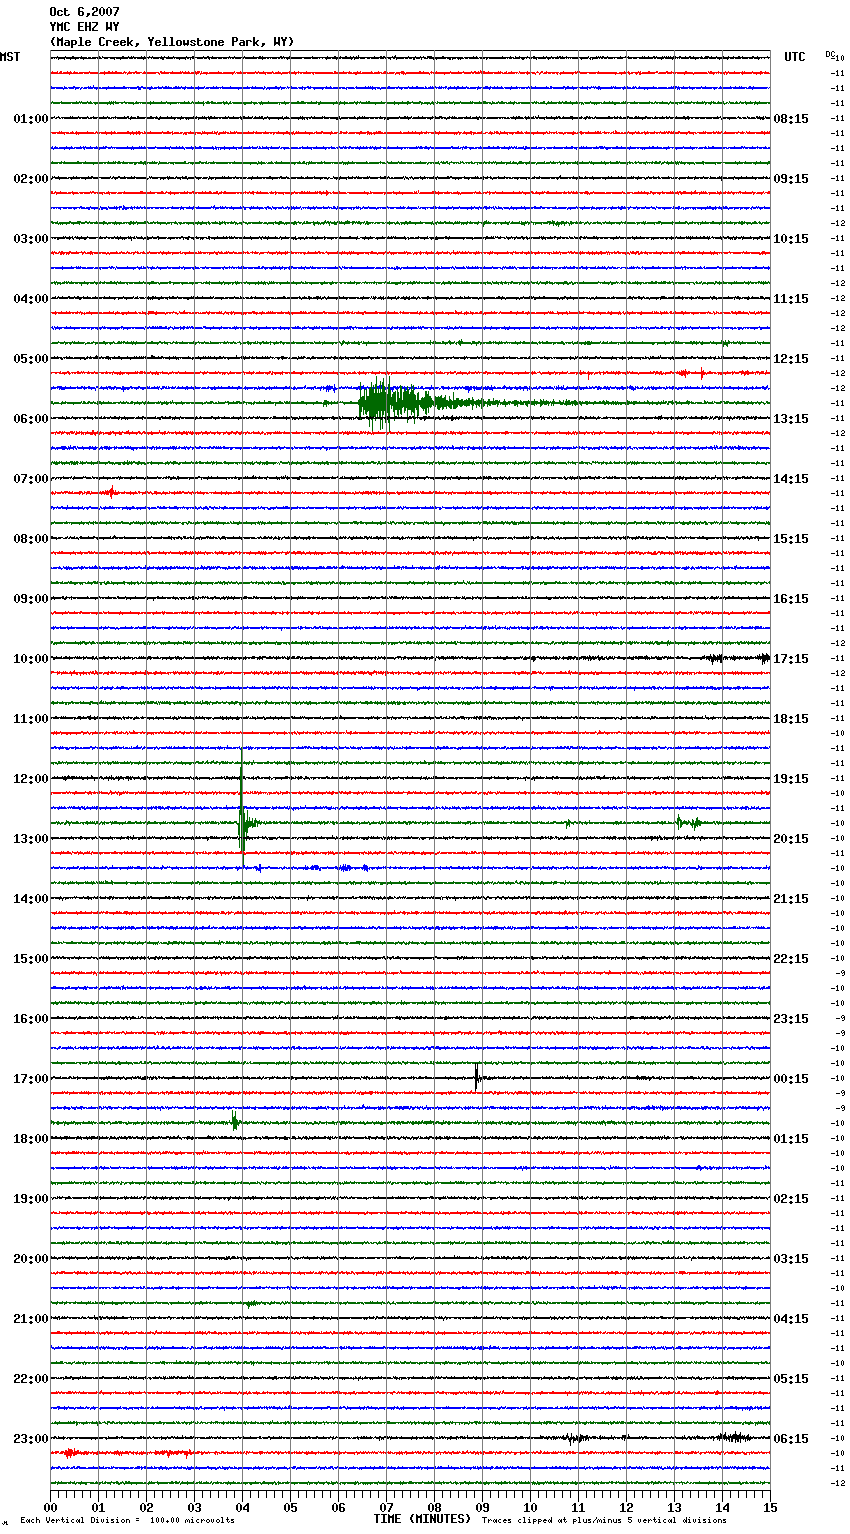The image size is (850, 1534).
Task: Click the "05:00" MST hour label
Action: pyautogui.click(x=31, y=359)
